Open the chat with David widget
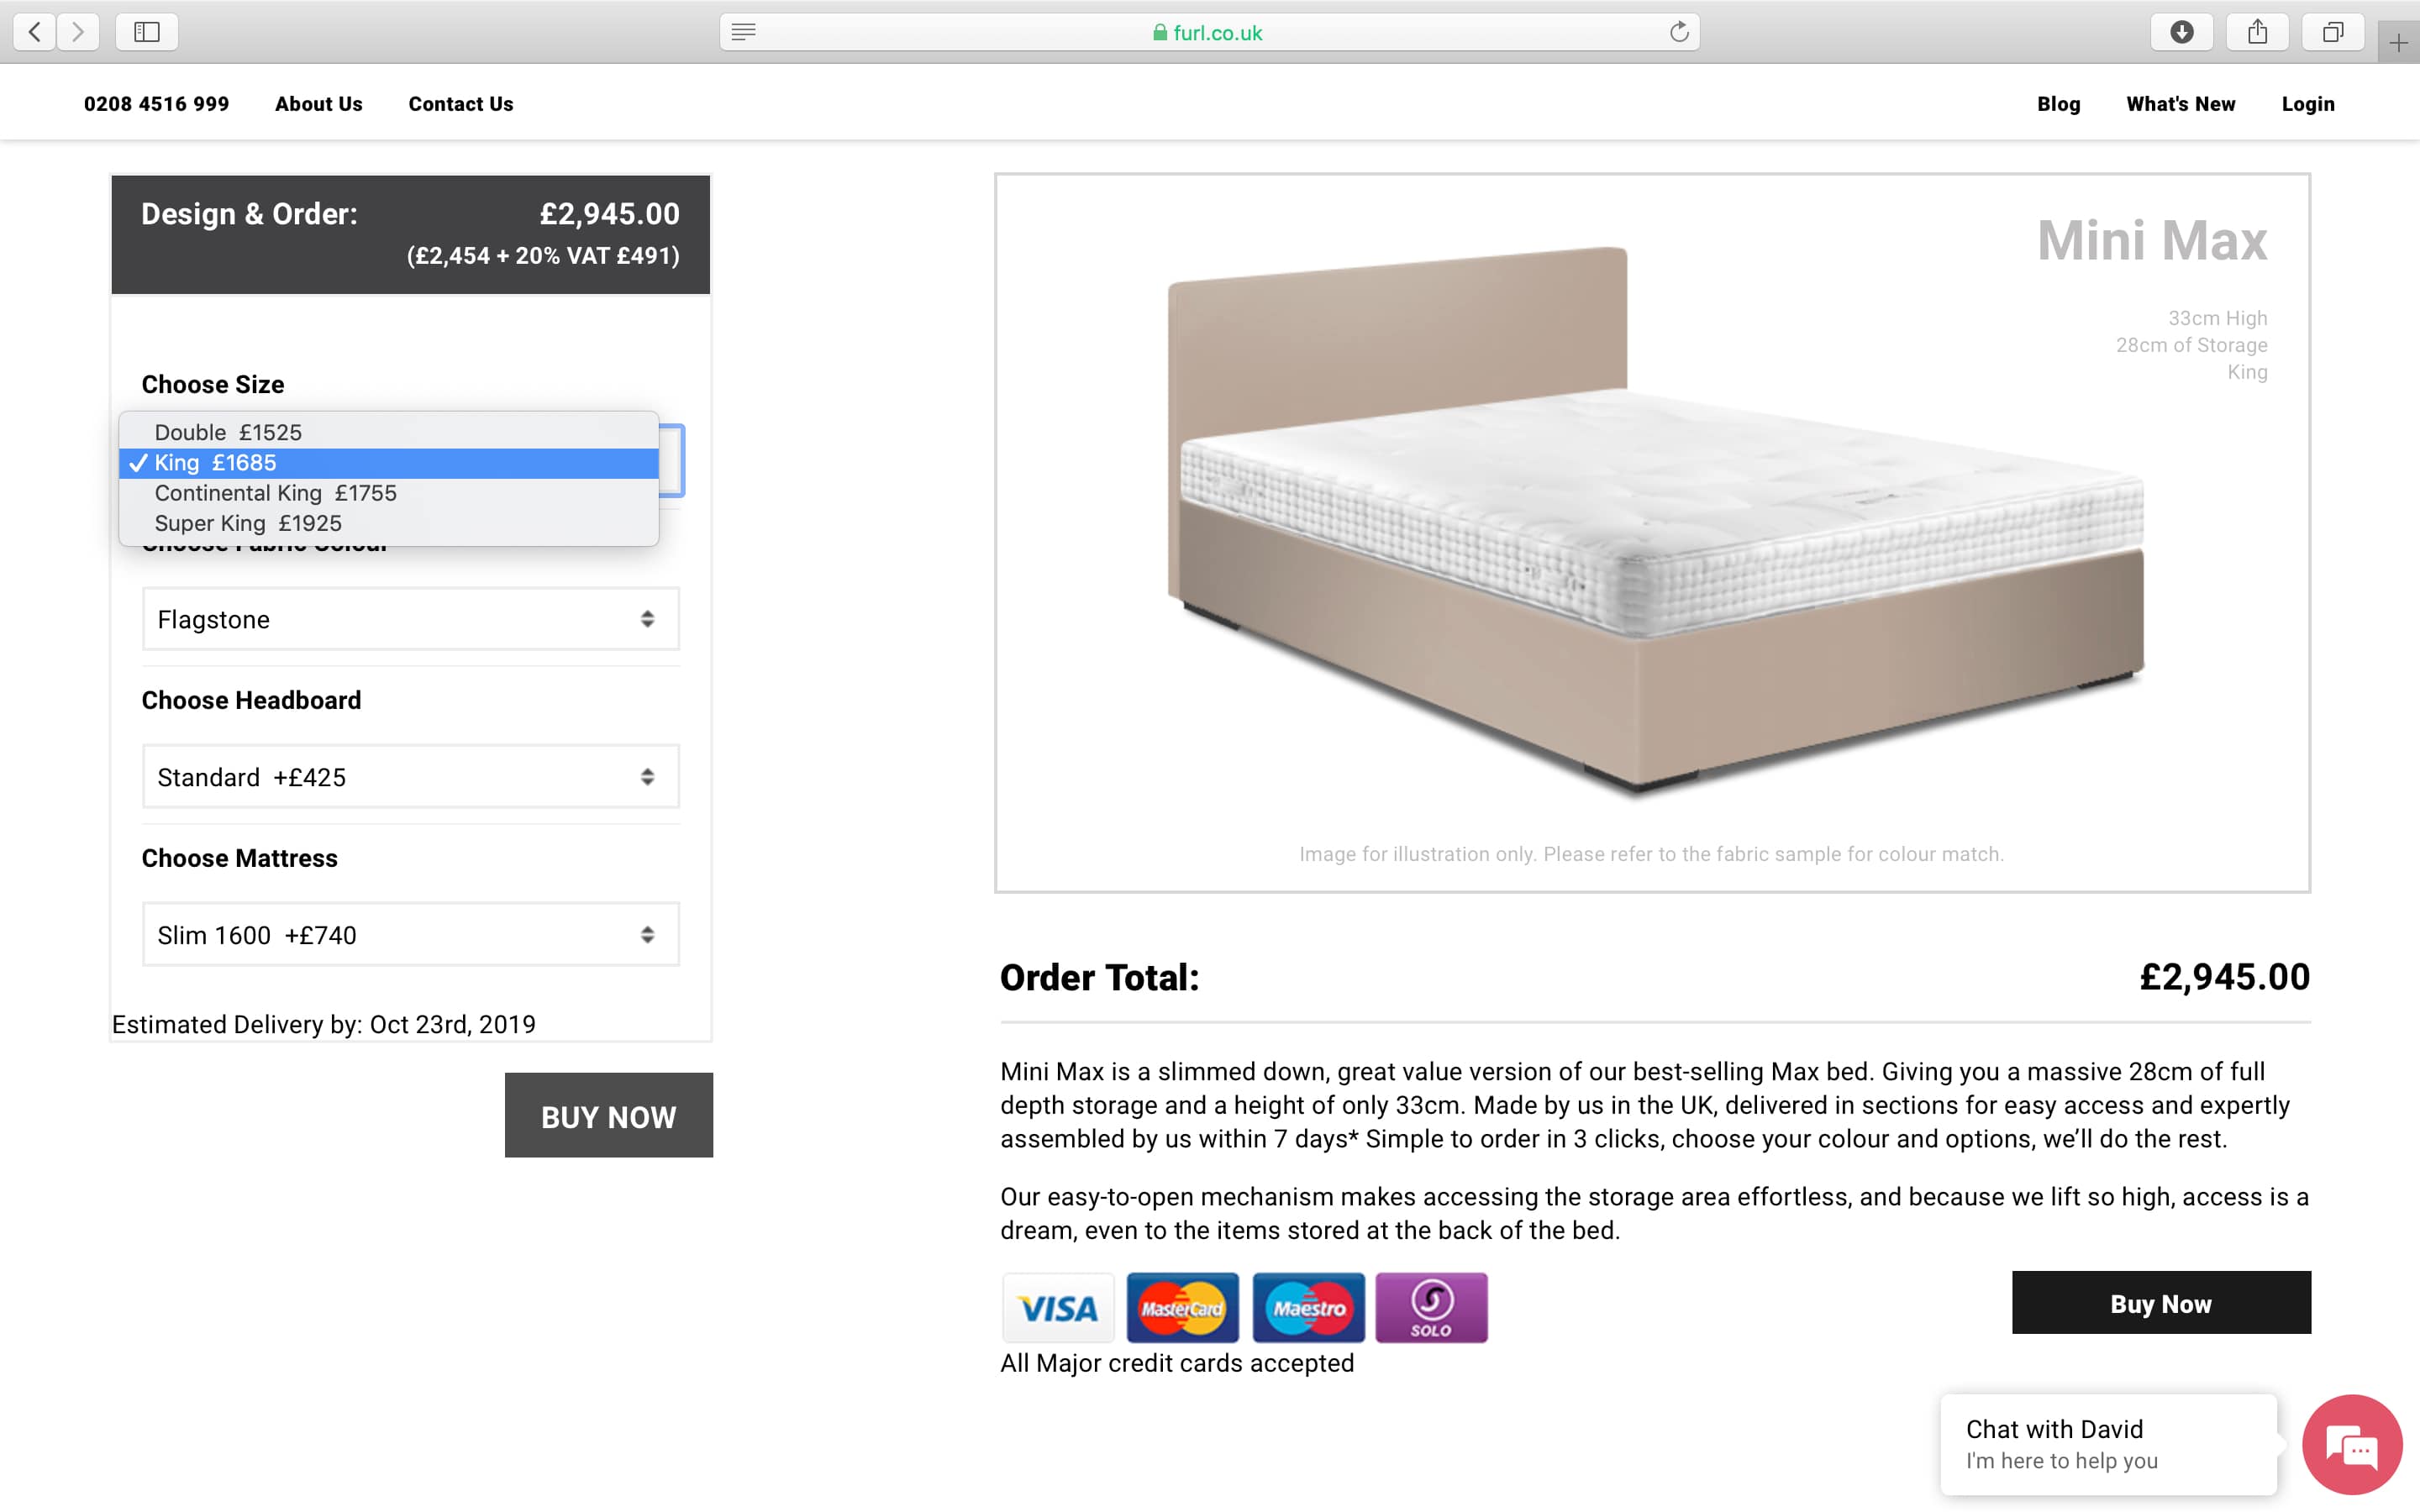The width and height of the screenshot is (2420, 1512). (x=2351, y=1444)
